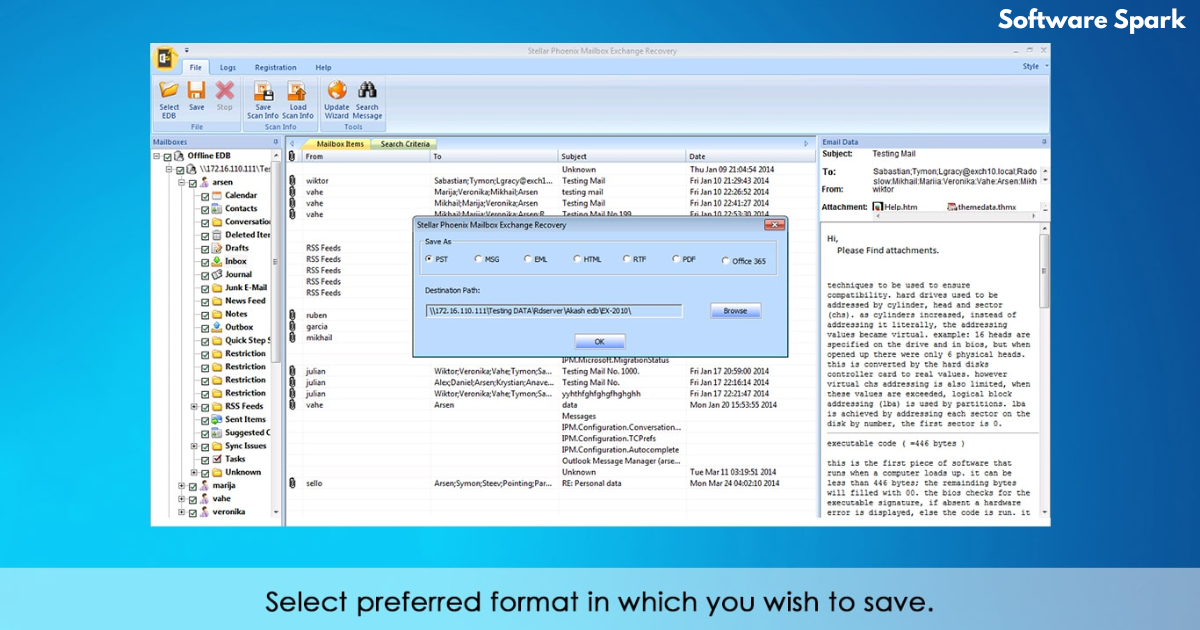This screenshot has height=630, width=1200.
Task: Choose the Office 365 save option
Action: pyautogui.click(x=726, y=261)
